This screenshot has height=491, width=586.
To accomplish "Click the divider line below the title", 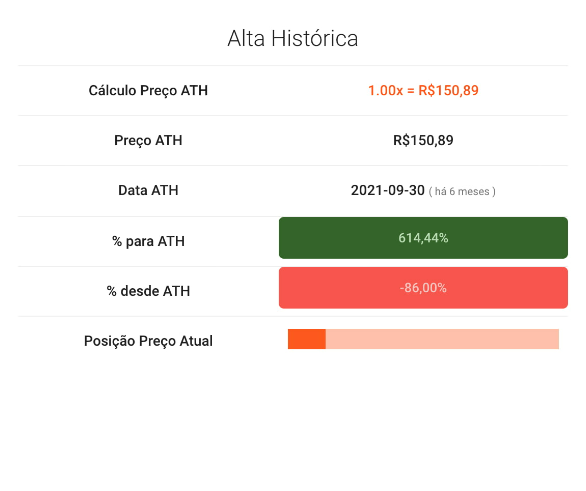I will tap(293, 66).
